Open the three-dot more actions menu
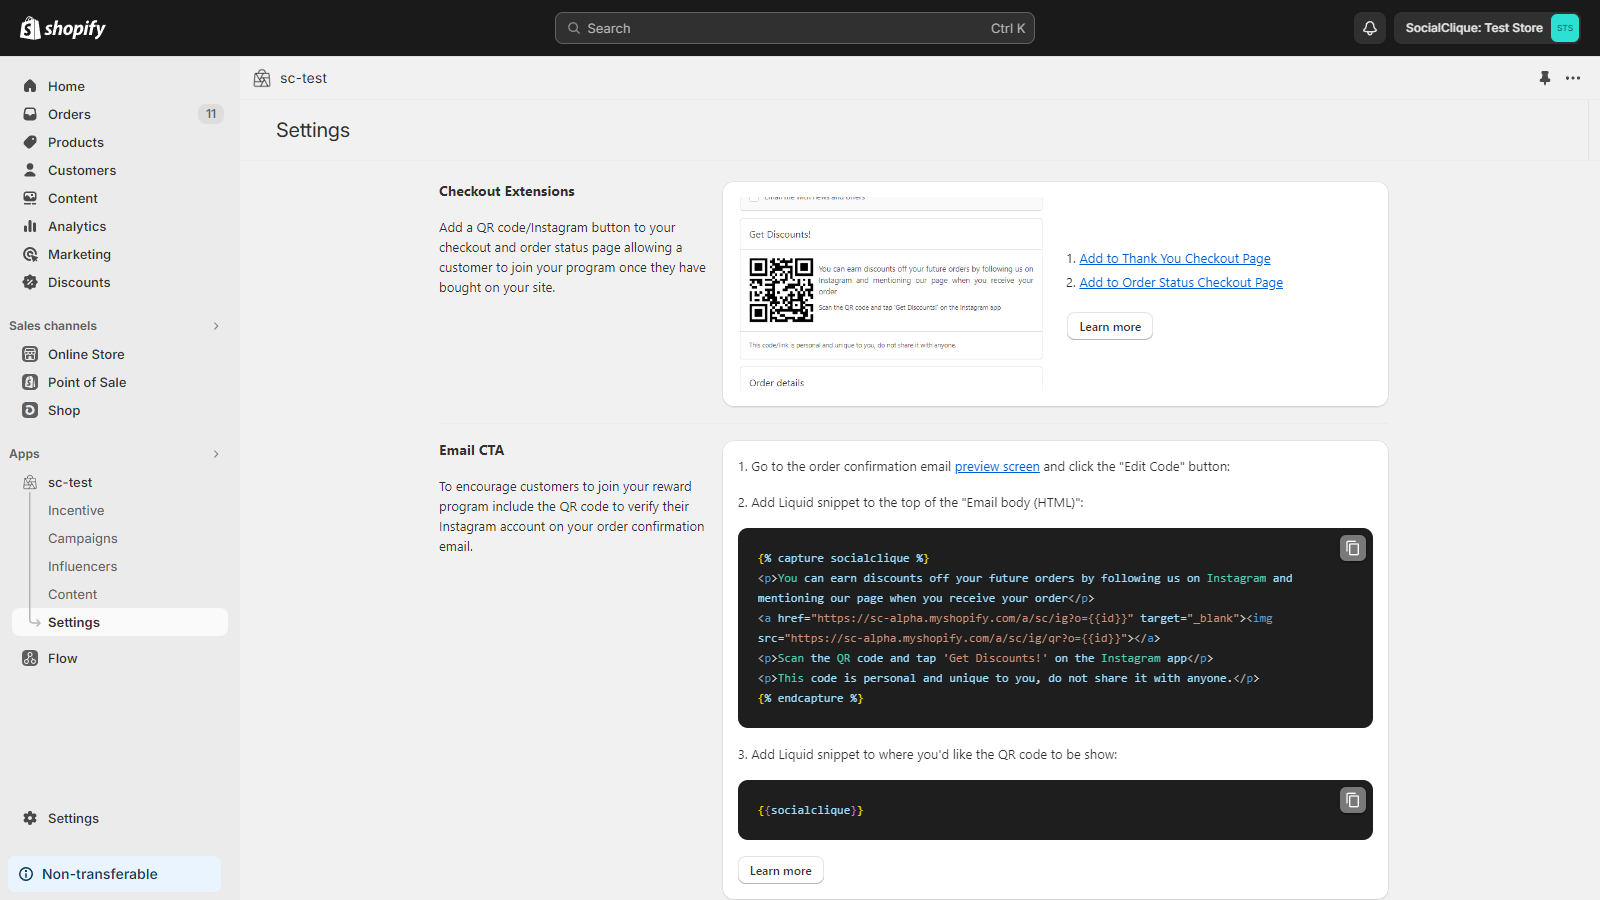The height and width of the screenshot is (900, 1600). click(1573, 78)
